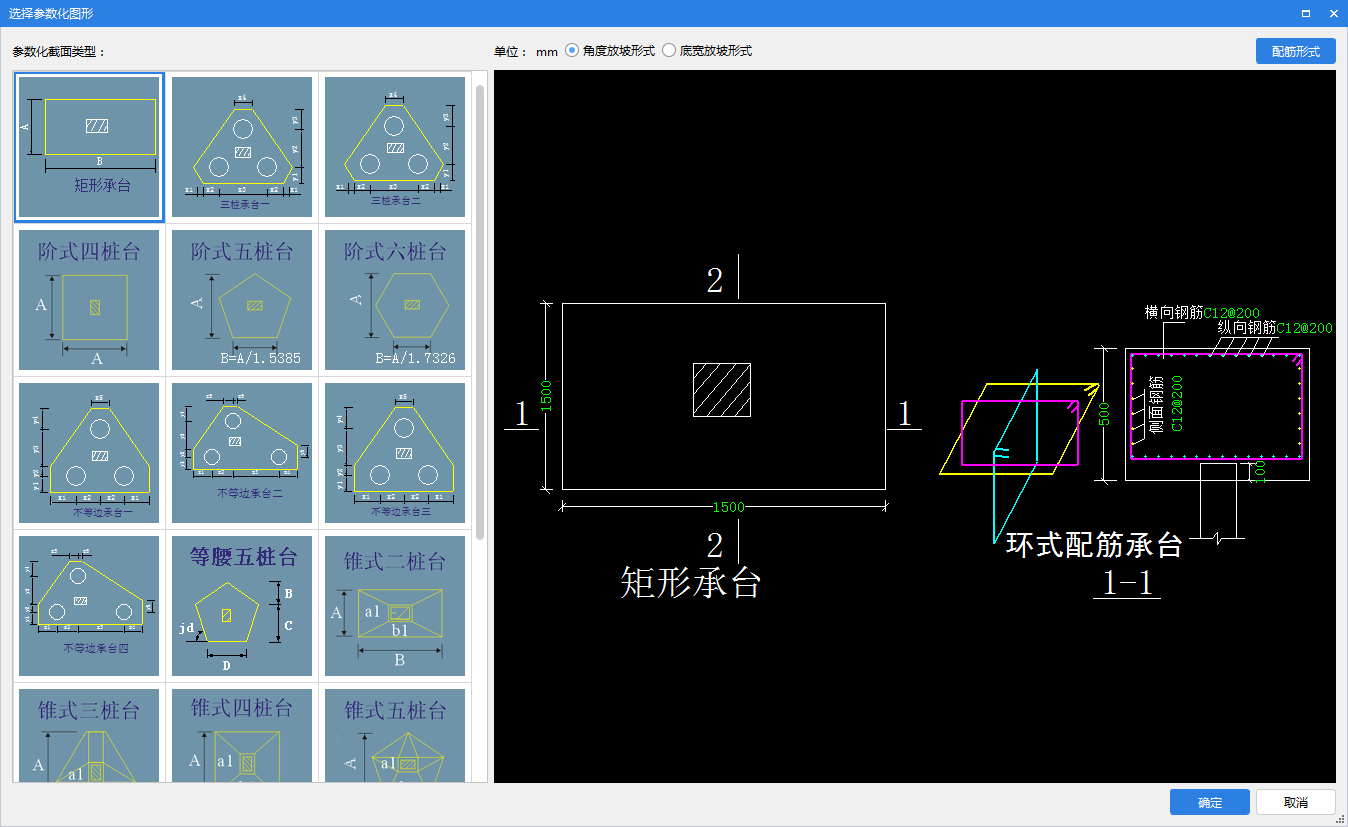1348x827 pixels.
Task: Select the 阶式六桩台 hexagon shape
Action: pos(395,300)
